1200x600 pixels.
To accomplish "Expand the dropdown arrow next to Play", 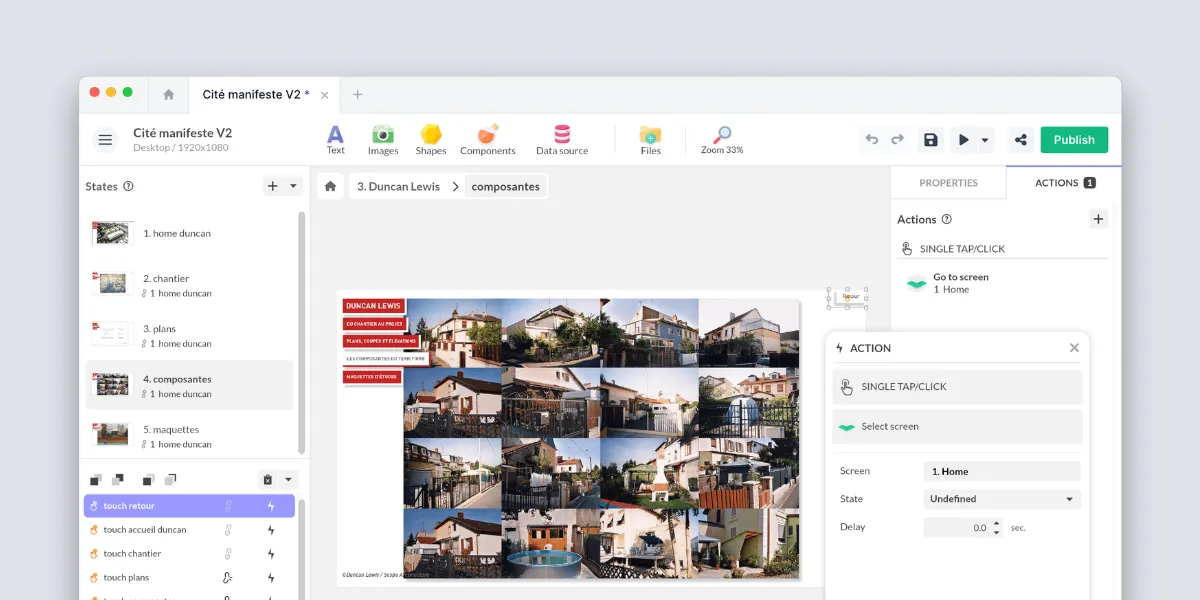I will 985,140.
